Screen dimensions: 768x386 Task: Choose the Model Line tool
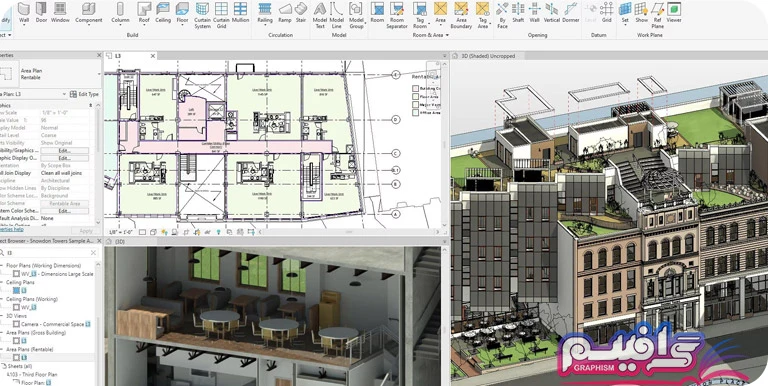336,15
